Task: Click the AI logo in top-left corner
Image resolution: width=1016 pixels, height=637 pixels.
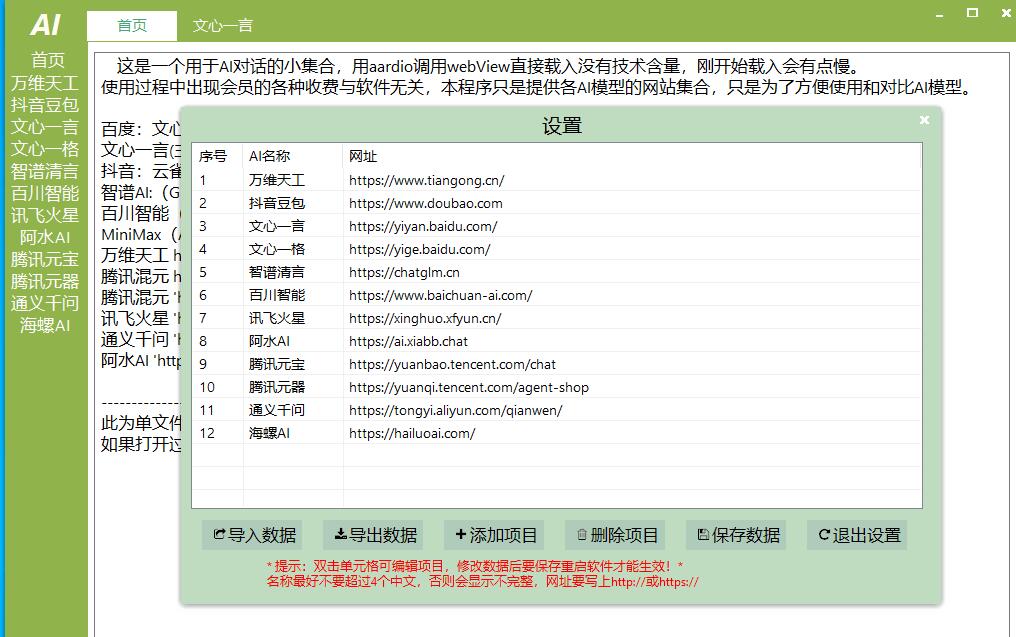Action: coord(44,25)
